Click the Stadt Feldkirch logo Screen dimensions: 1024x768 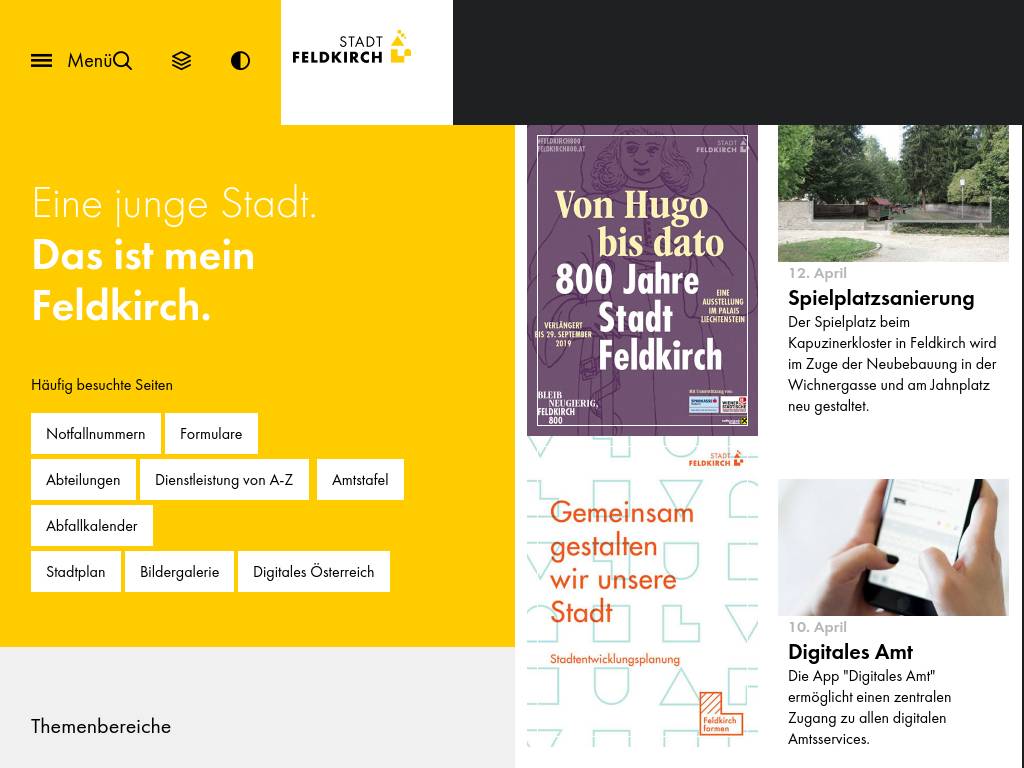352,48
